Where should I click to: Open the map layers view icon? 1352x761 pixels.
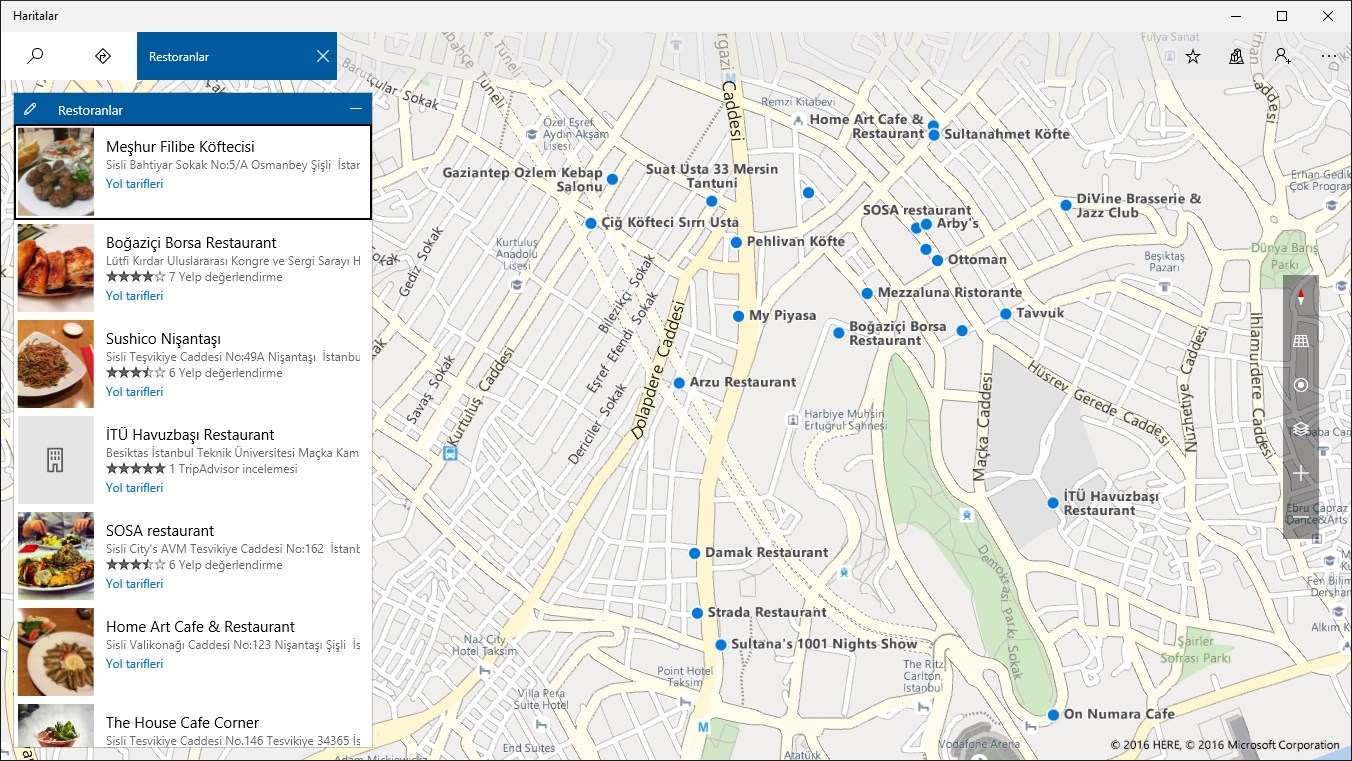pyautogui.click(x=1301, y=429)
